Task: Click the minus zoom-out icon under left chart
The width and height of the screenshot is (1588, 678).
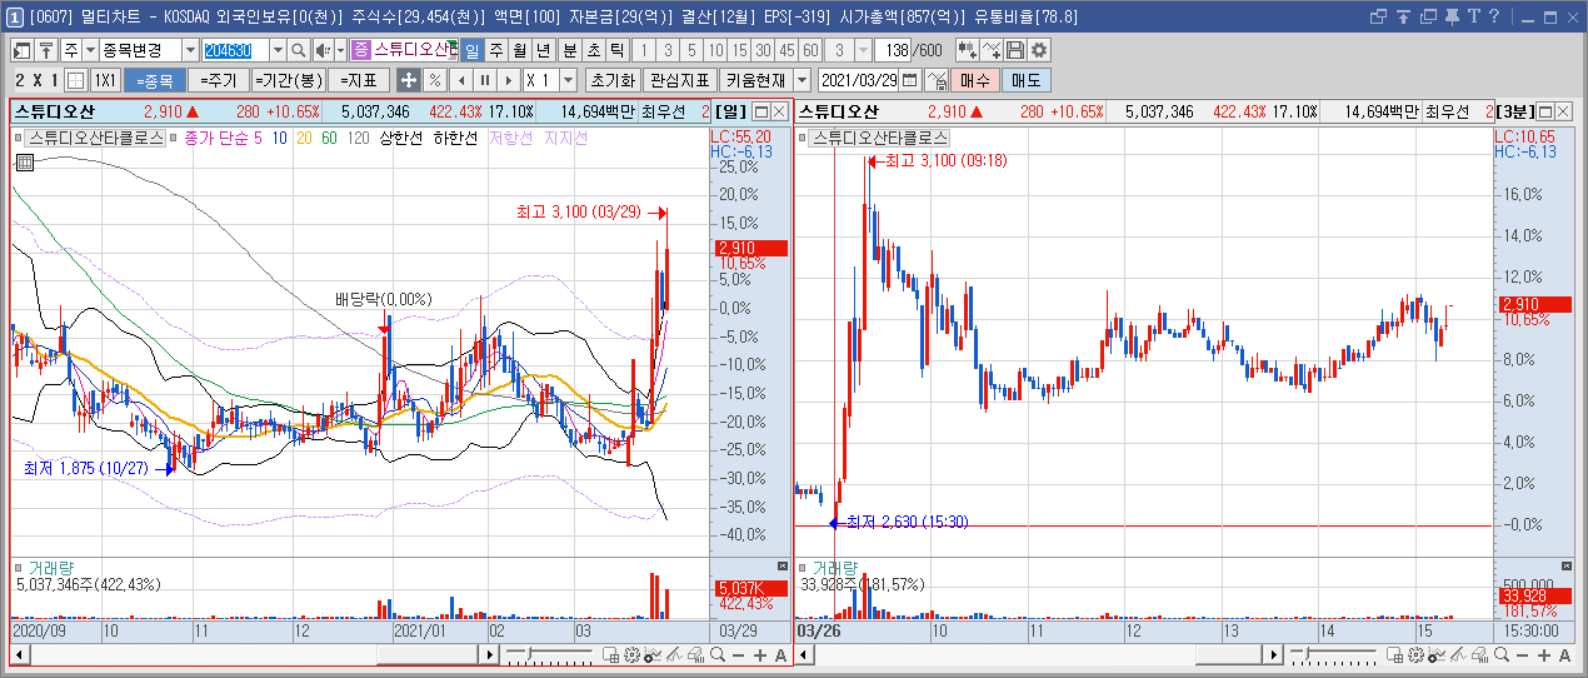Action: click(x=738, y=655)
